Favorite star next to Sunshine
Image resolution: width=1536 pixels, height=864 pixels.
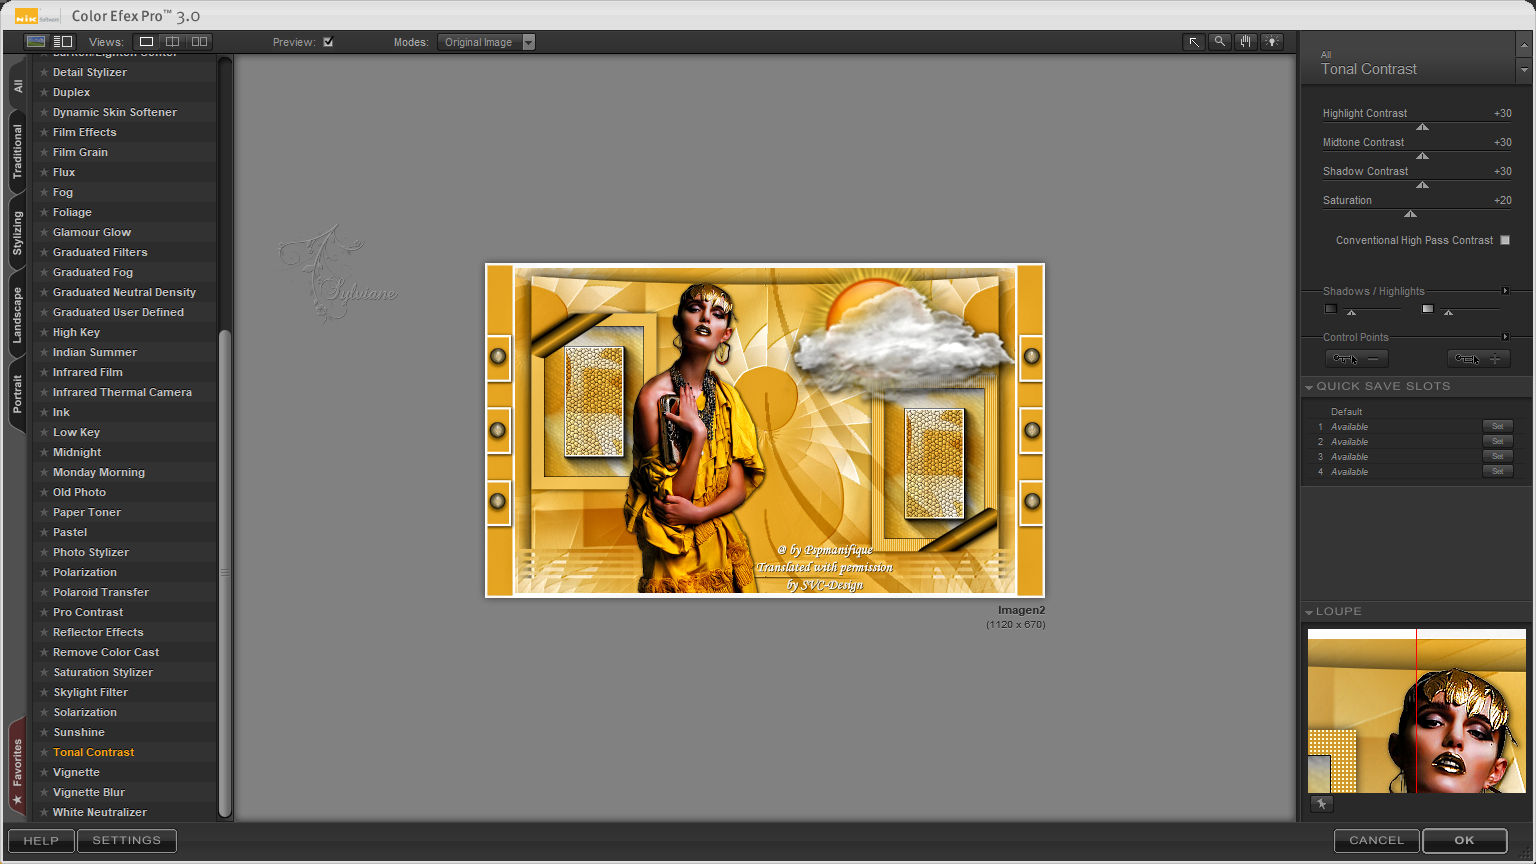pyautogui.click(x=44, y=732)
